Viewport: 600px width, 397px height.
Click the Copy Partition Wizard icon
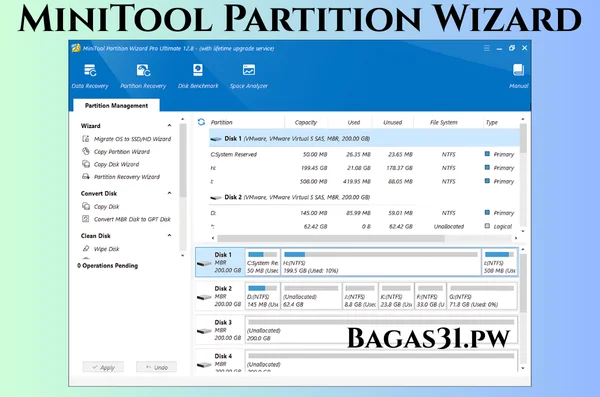[x=86, y=151]
